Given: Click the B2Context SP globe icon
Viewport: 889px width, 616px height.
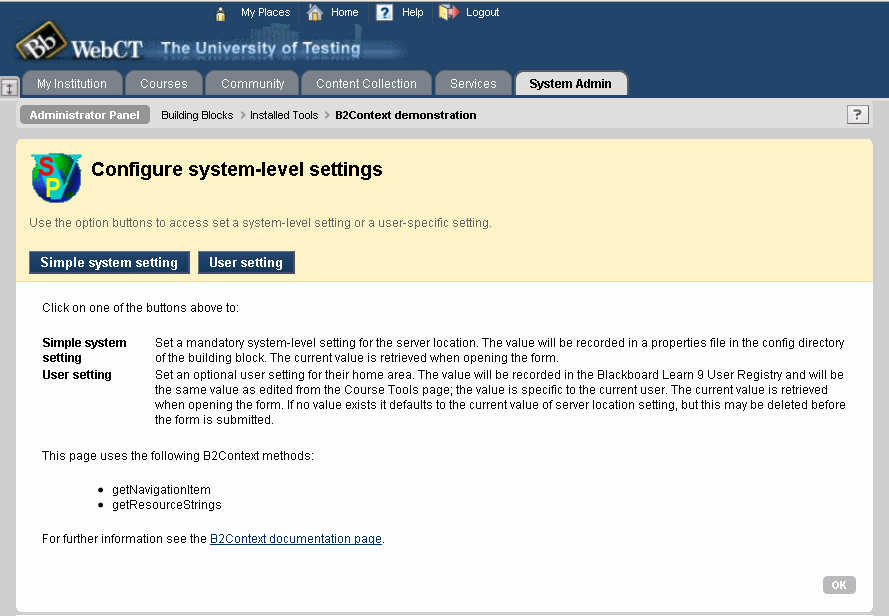Looking at the screenshot, I should pos(56,178).
